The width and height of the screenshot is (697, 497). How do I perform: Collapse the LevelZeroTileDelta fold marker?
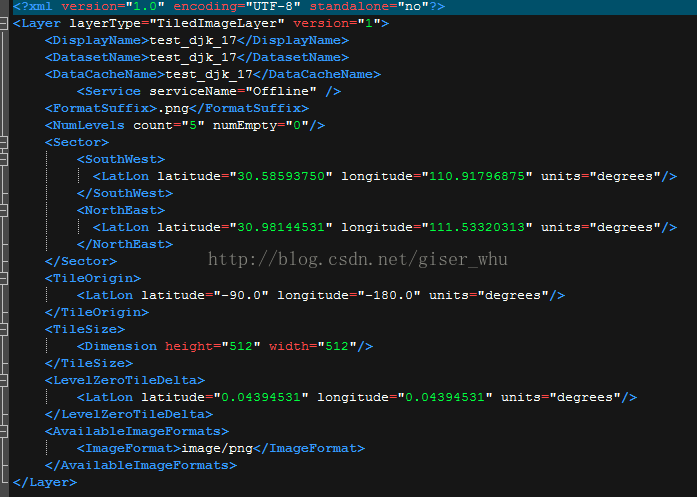[3, 381]
